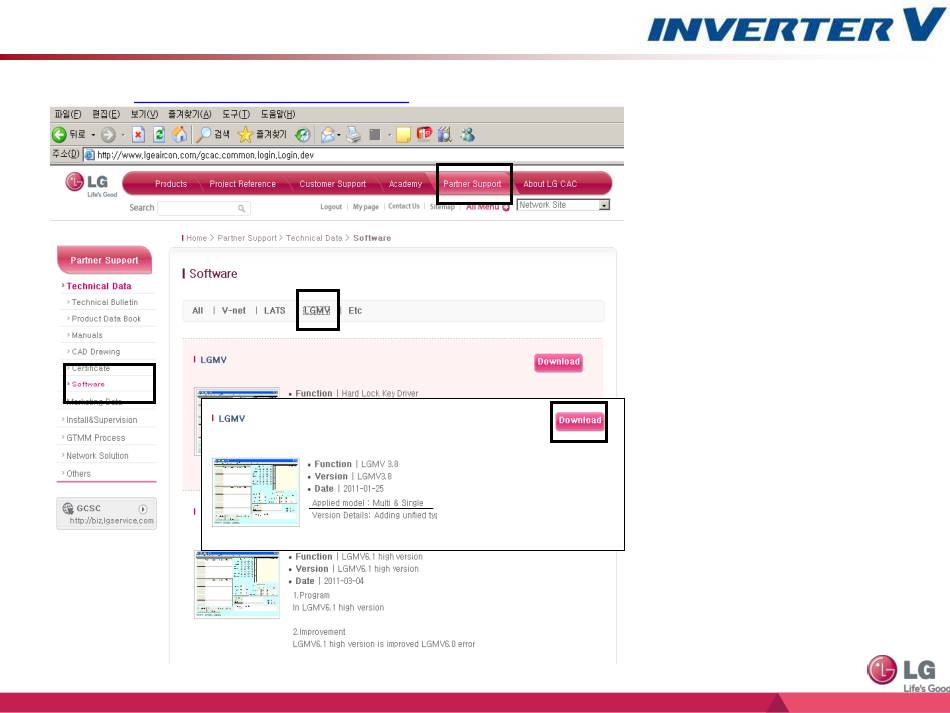Click the gray square Edit toolbar icon
The height and width of the screenshot is (713, 950).
click(375, 134)
